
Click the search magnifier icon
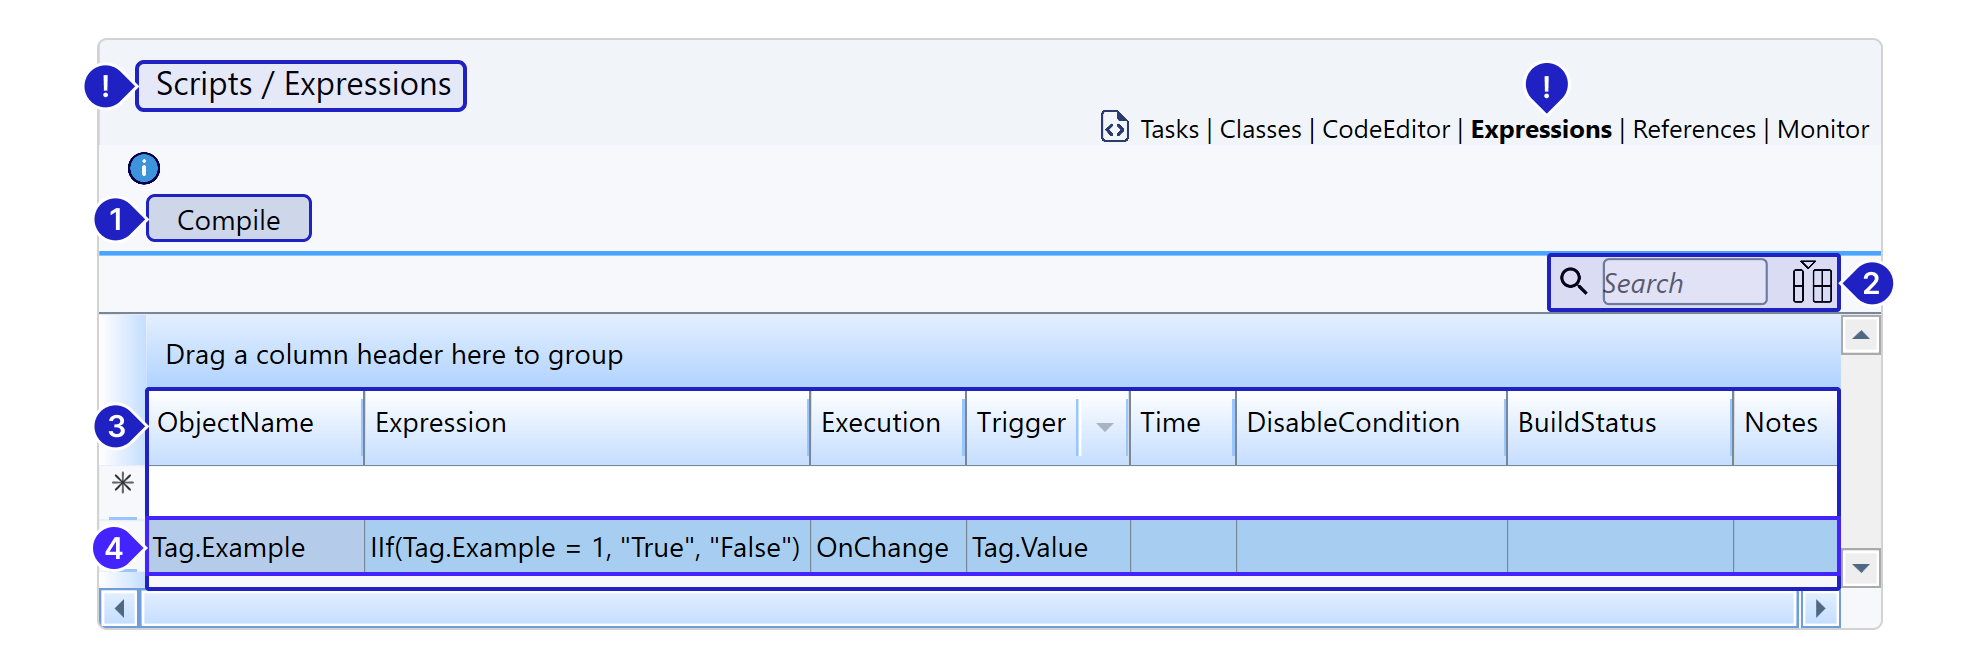(1573, 282)
